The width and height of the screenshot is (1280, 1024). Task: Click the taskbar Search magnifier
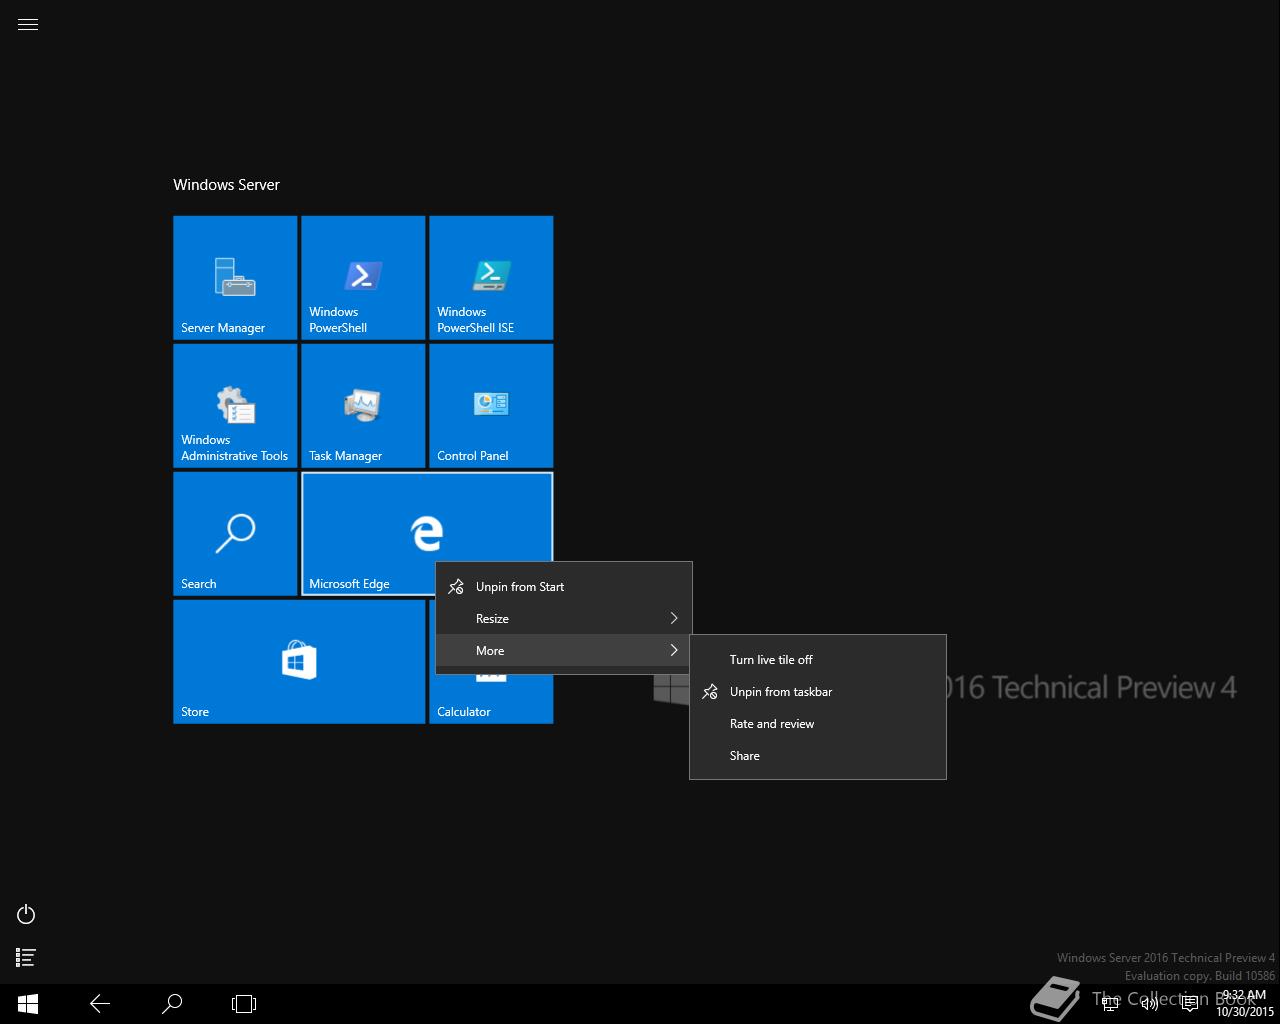[172, 1004]
